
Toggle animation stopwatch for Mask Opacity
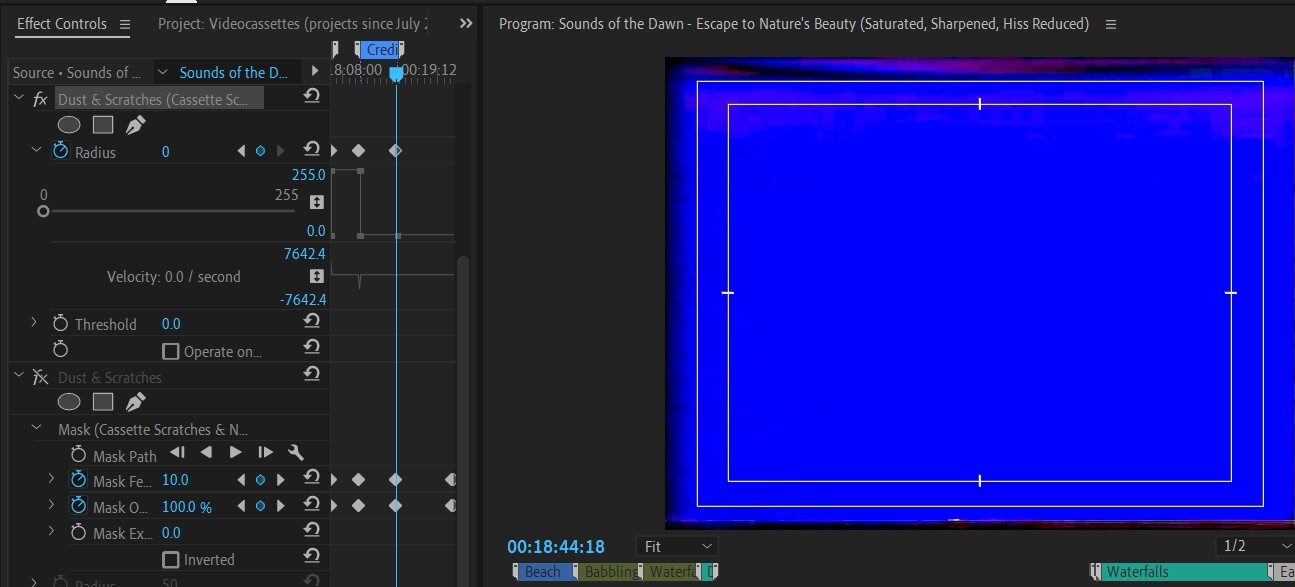point(78,506)
